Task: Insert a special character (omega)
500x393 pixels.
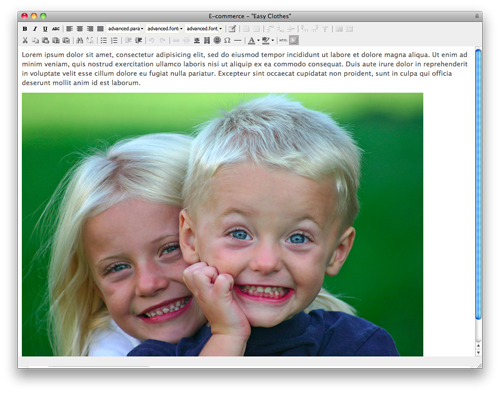Action: click(227, 40)
